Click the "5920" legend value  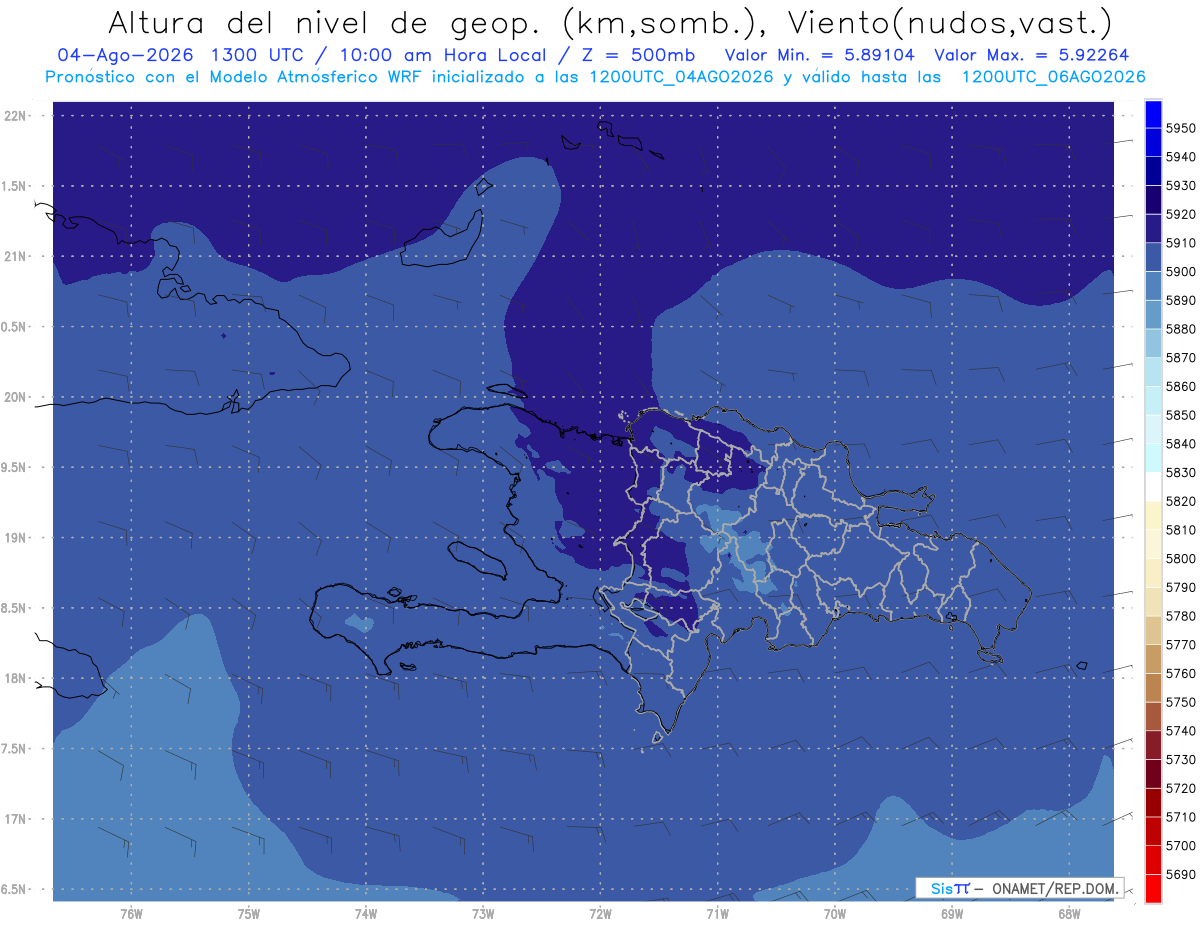(1181, 214)
